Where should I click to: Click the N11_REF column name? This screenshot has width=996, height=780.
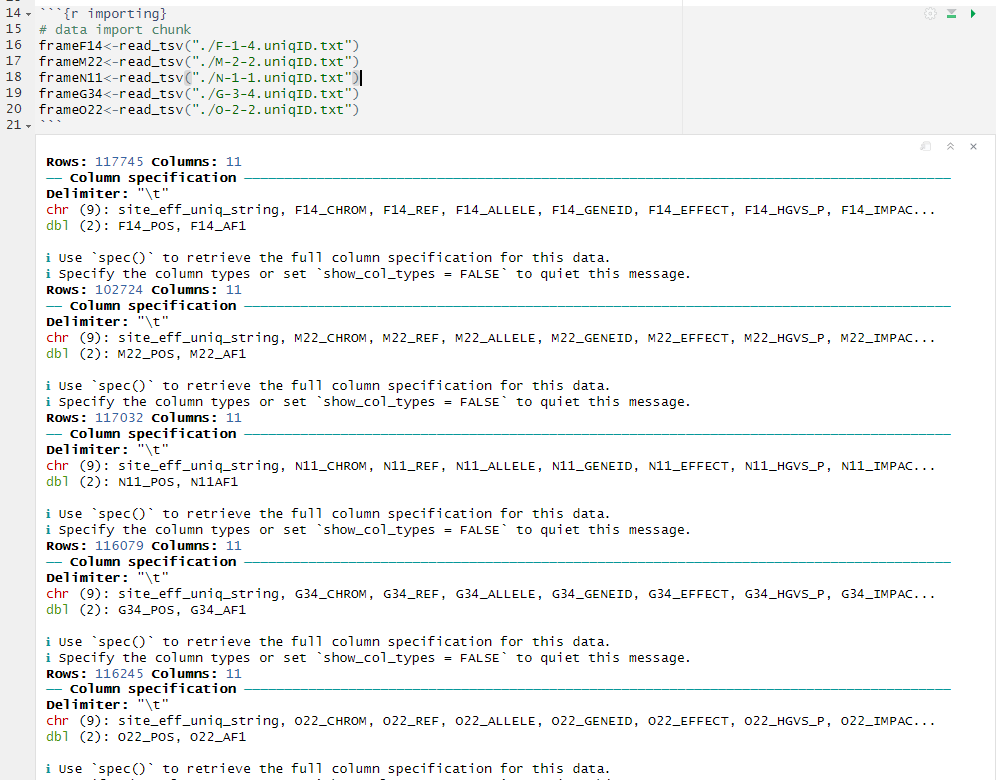(410, 466)
